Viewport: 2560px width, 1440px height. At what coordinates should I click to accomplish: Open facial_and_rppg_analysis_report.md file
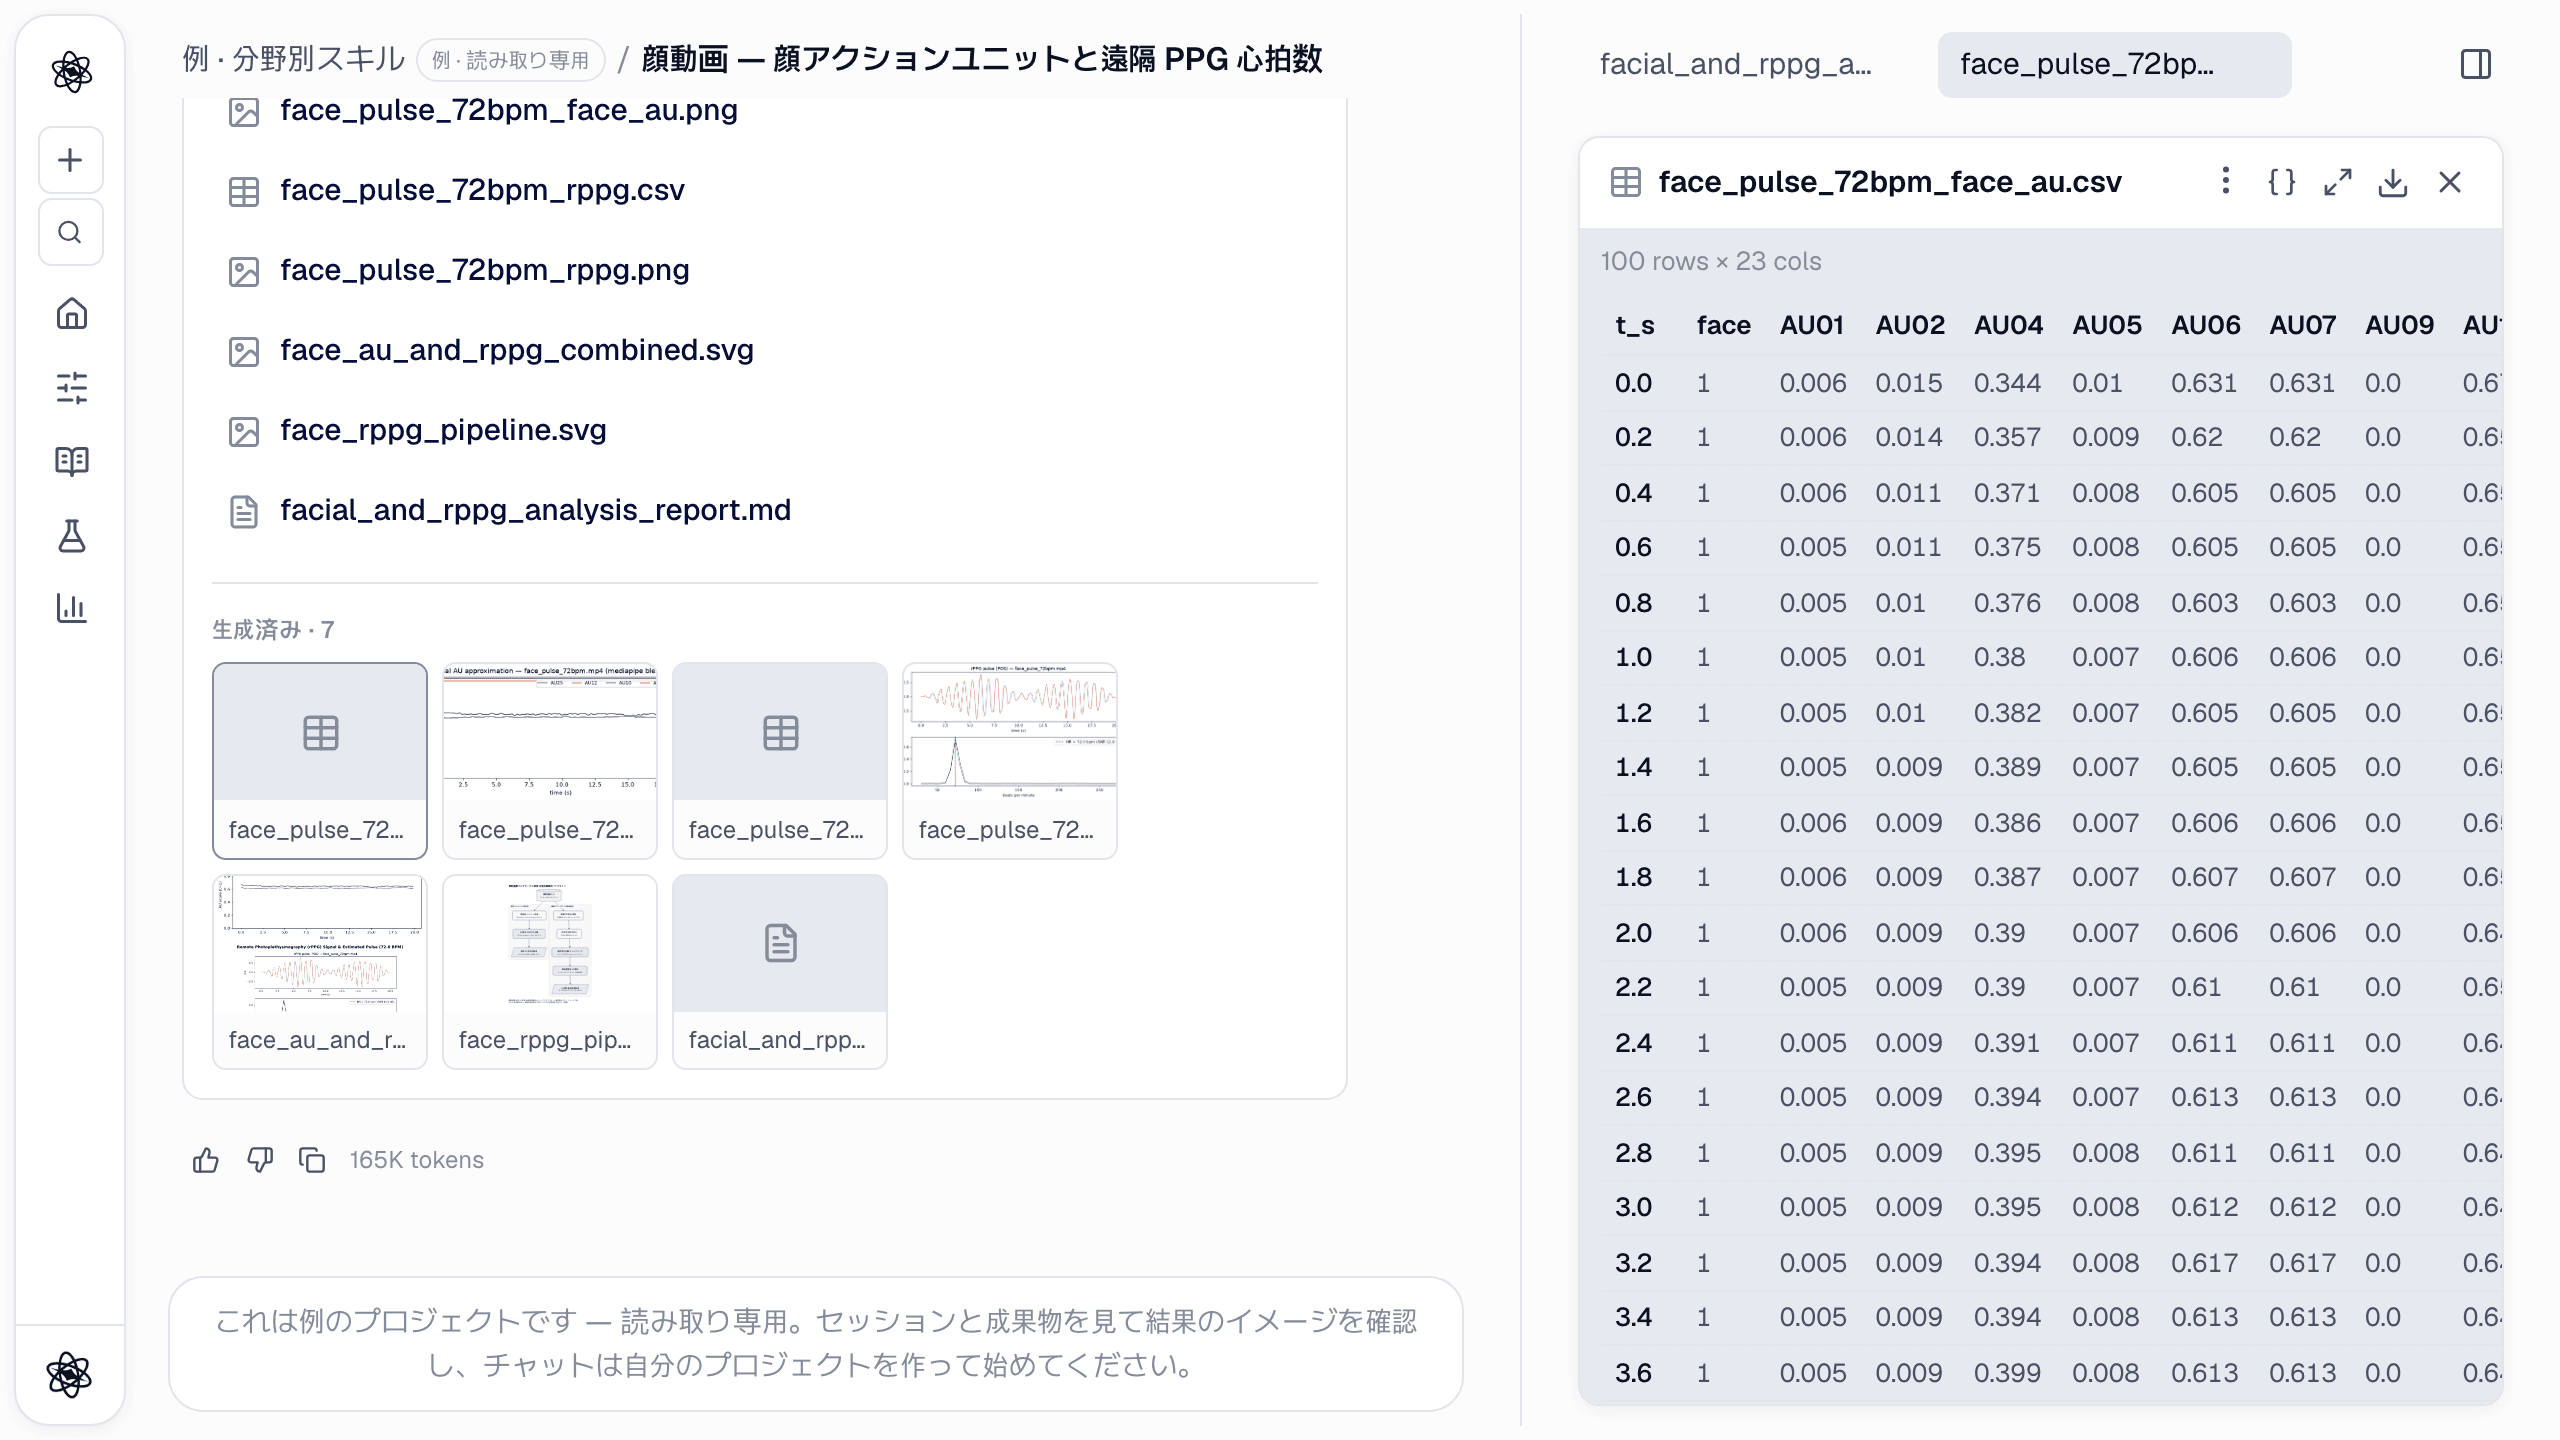(535, 510)
